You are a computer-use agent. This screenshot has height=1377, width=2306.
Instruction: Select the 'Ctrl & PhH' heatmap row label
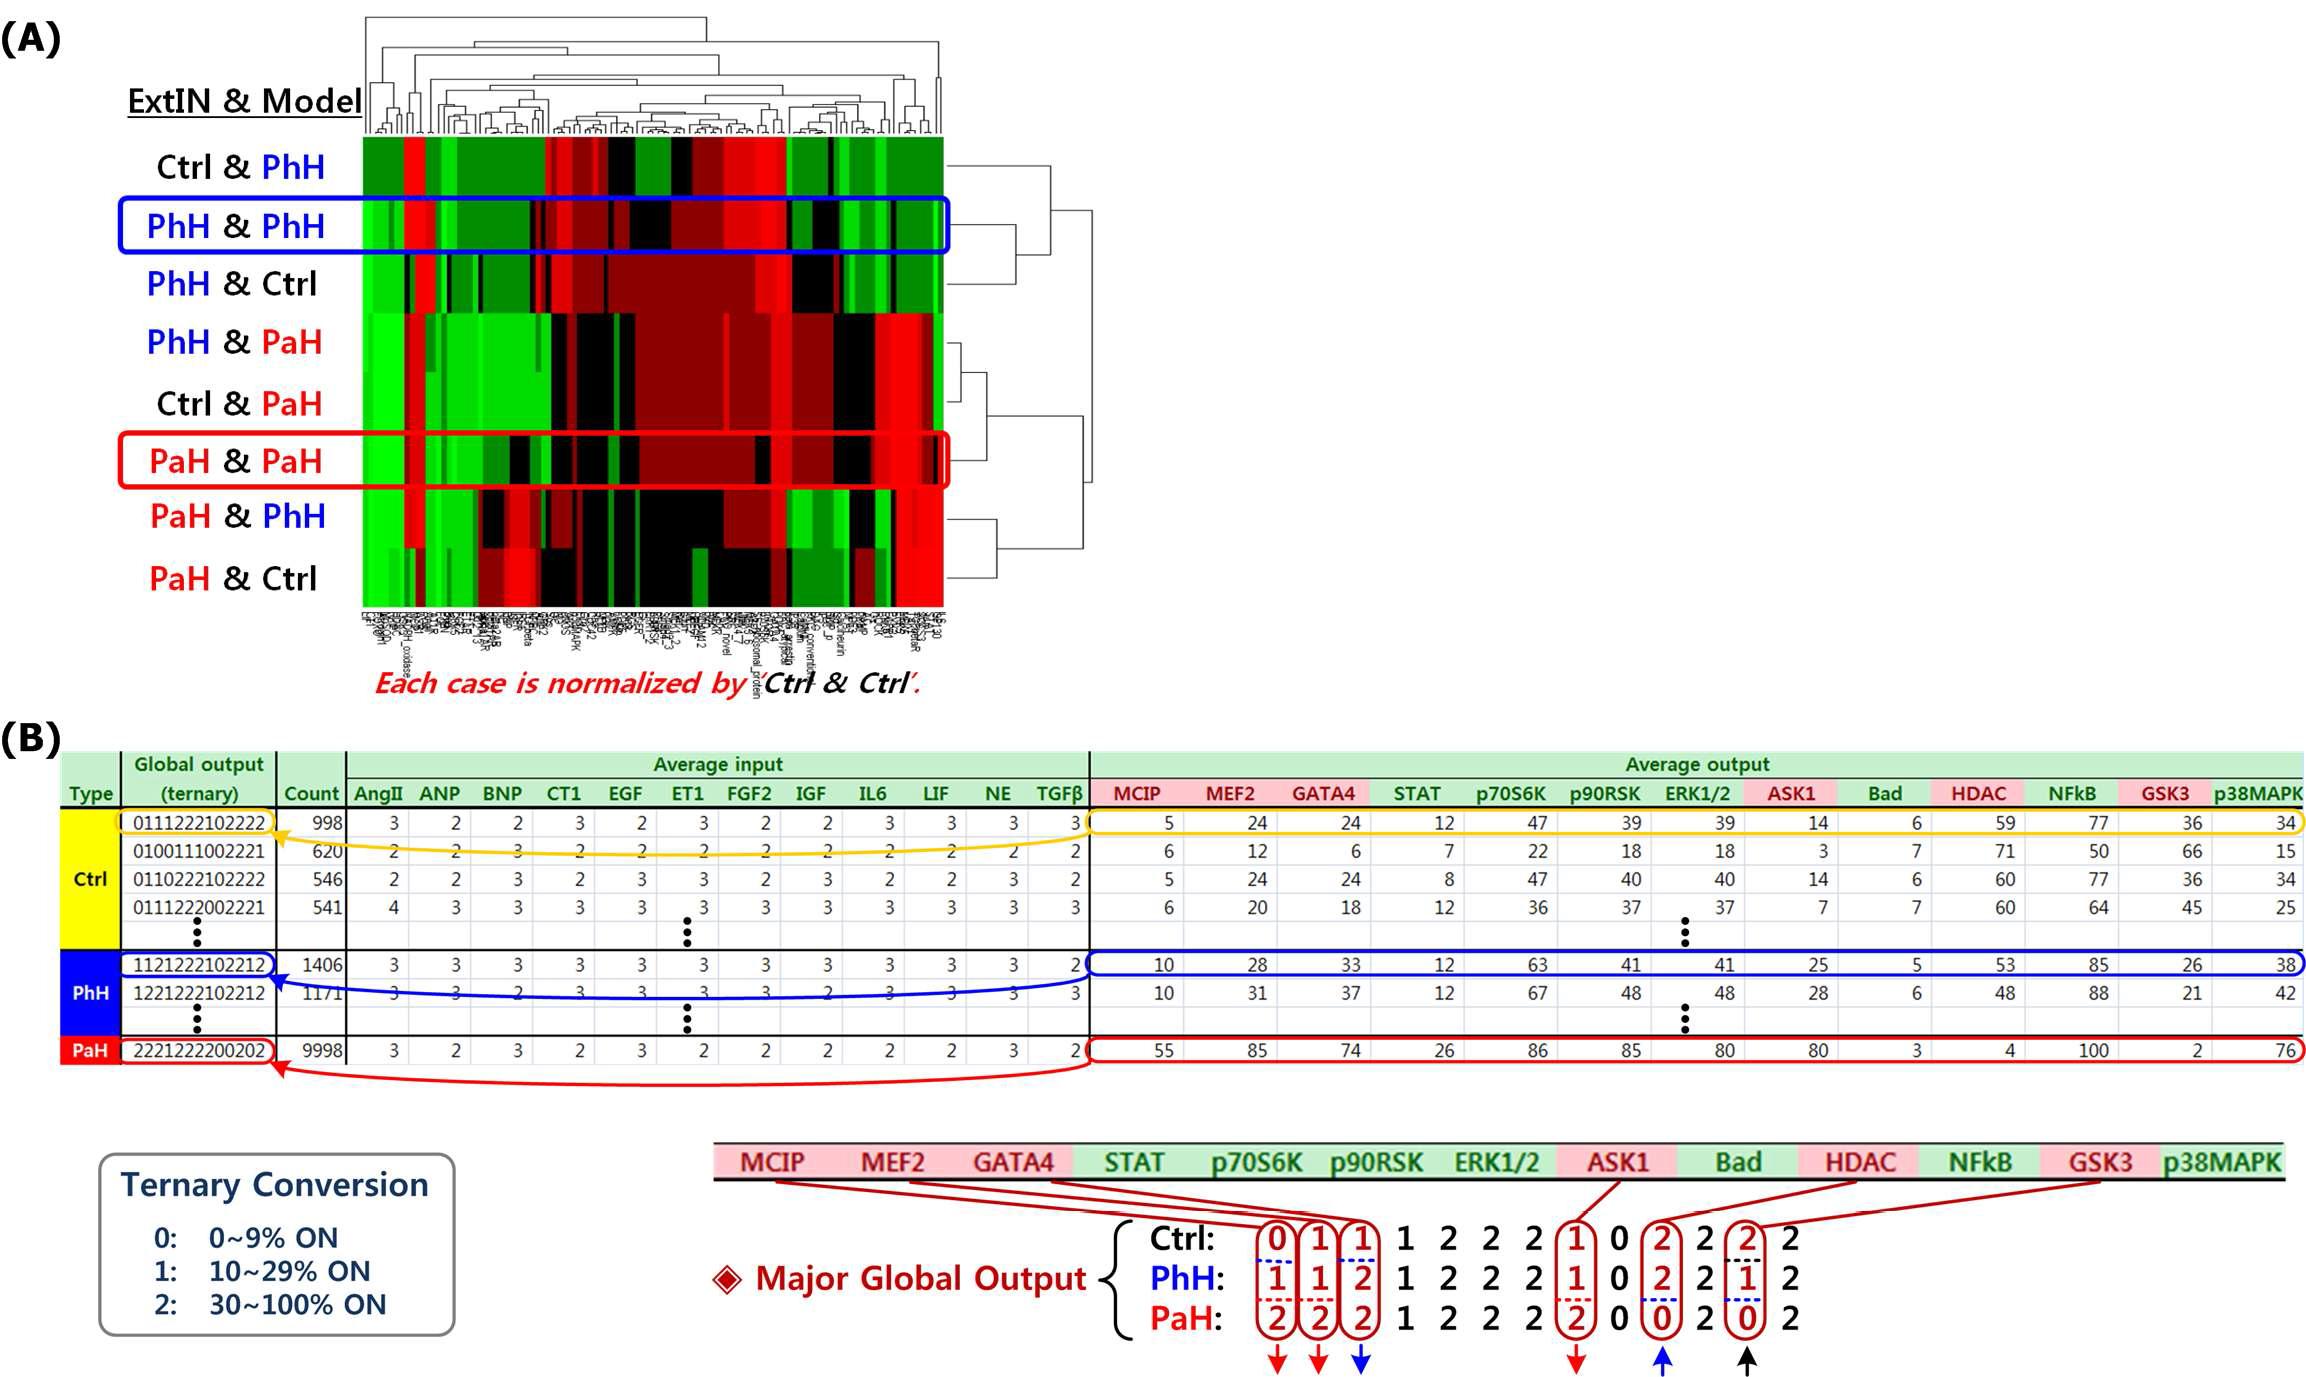(241, 166)
